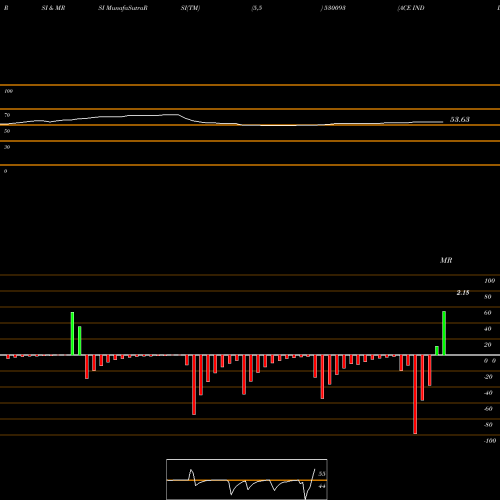Select the last tall green bar at right
The width and height of the screenshot is (500, 500).
pos(444,333)
